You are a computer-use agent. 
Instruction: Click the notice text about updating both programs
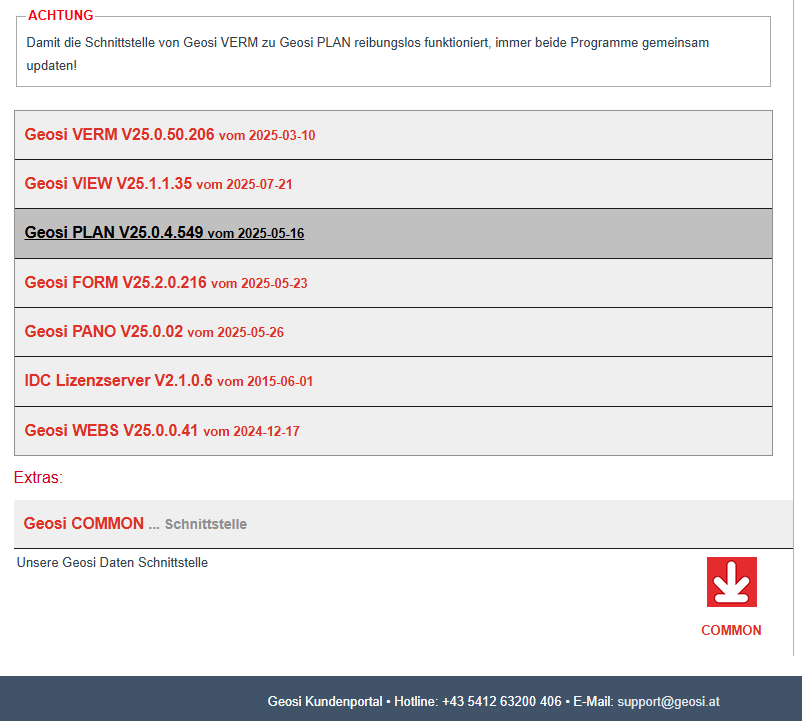click(367, 54)
